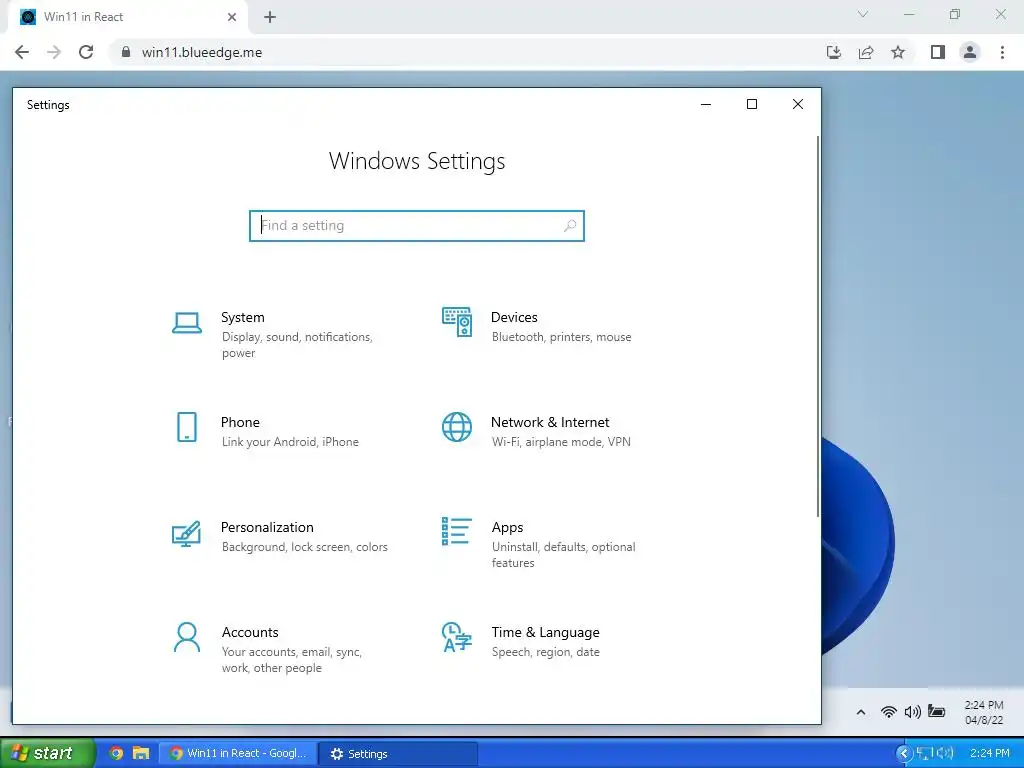Click the XP start button
This screenshot has width=1024, height=768.
click(47, 753)
